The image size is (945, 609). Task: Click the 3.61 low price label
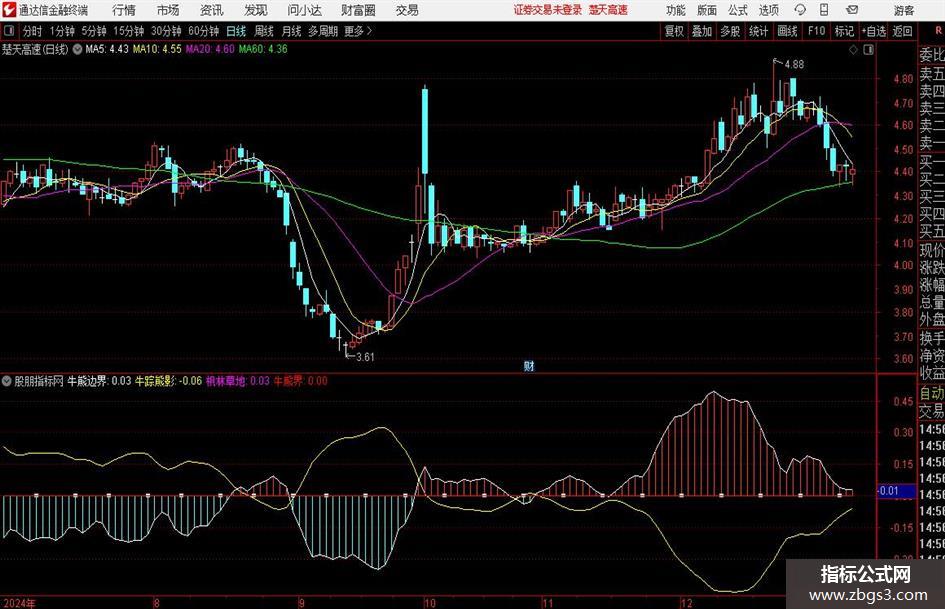tap(365, 357)
